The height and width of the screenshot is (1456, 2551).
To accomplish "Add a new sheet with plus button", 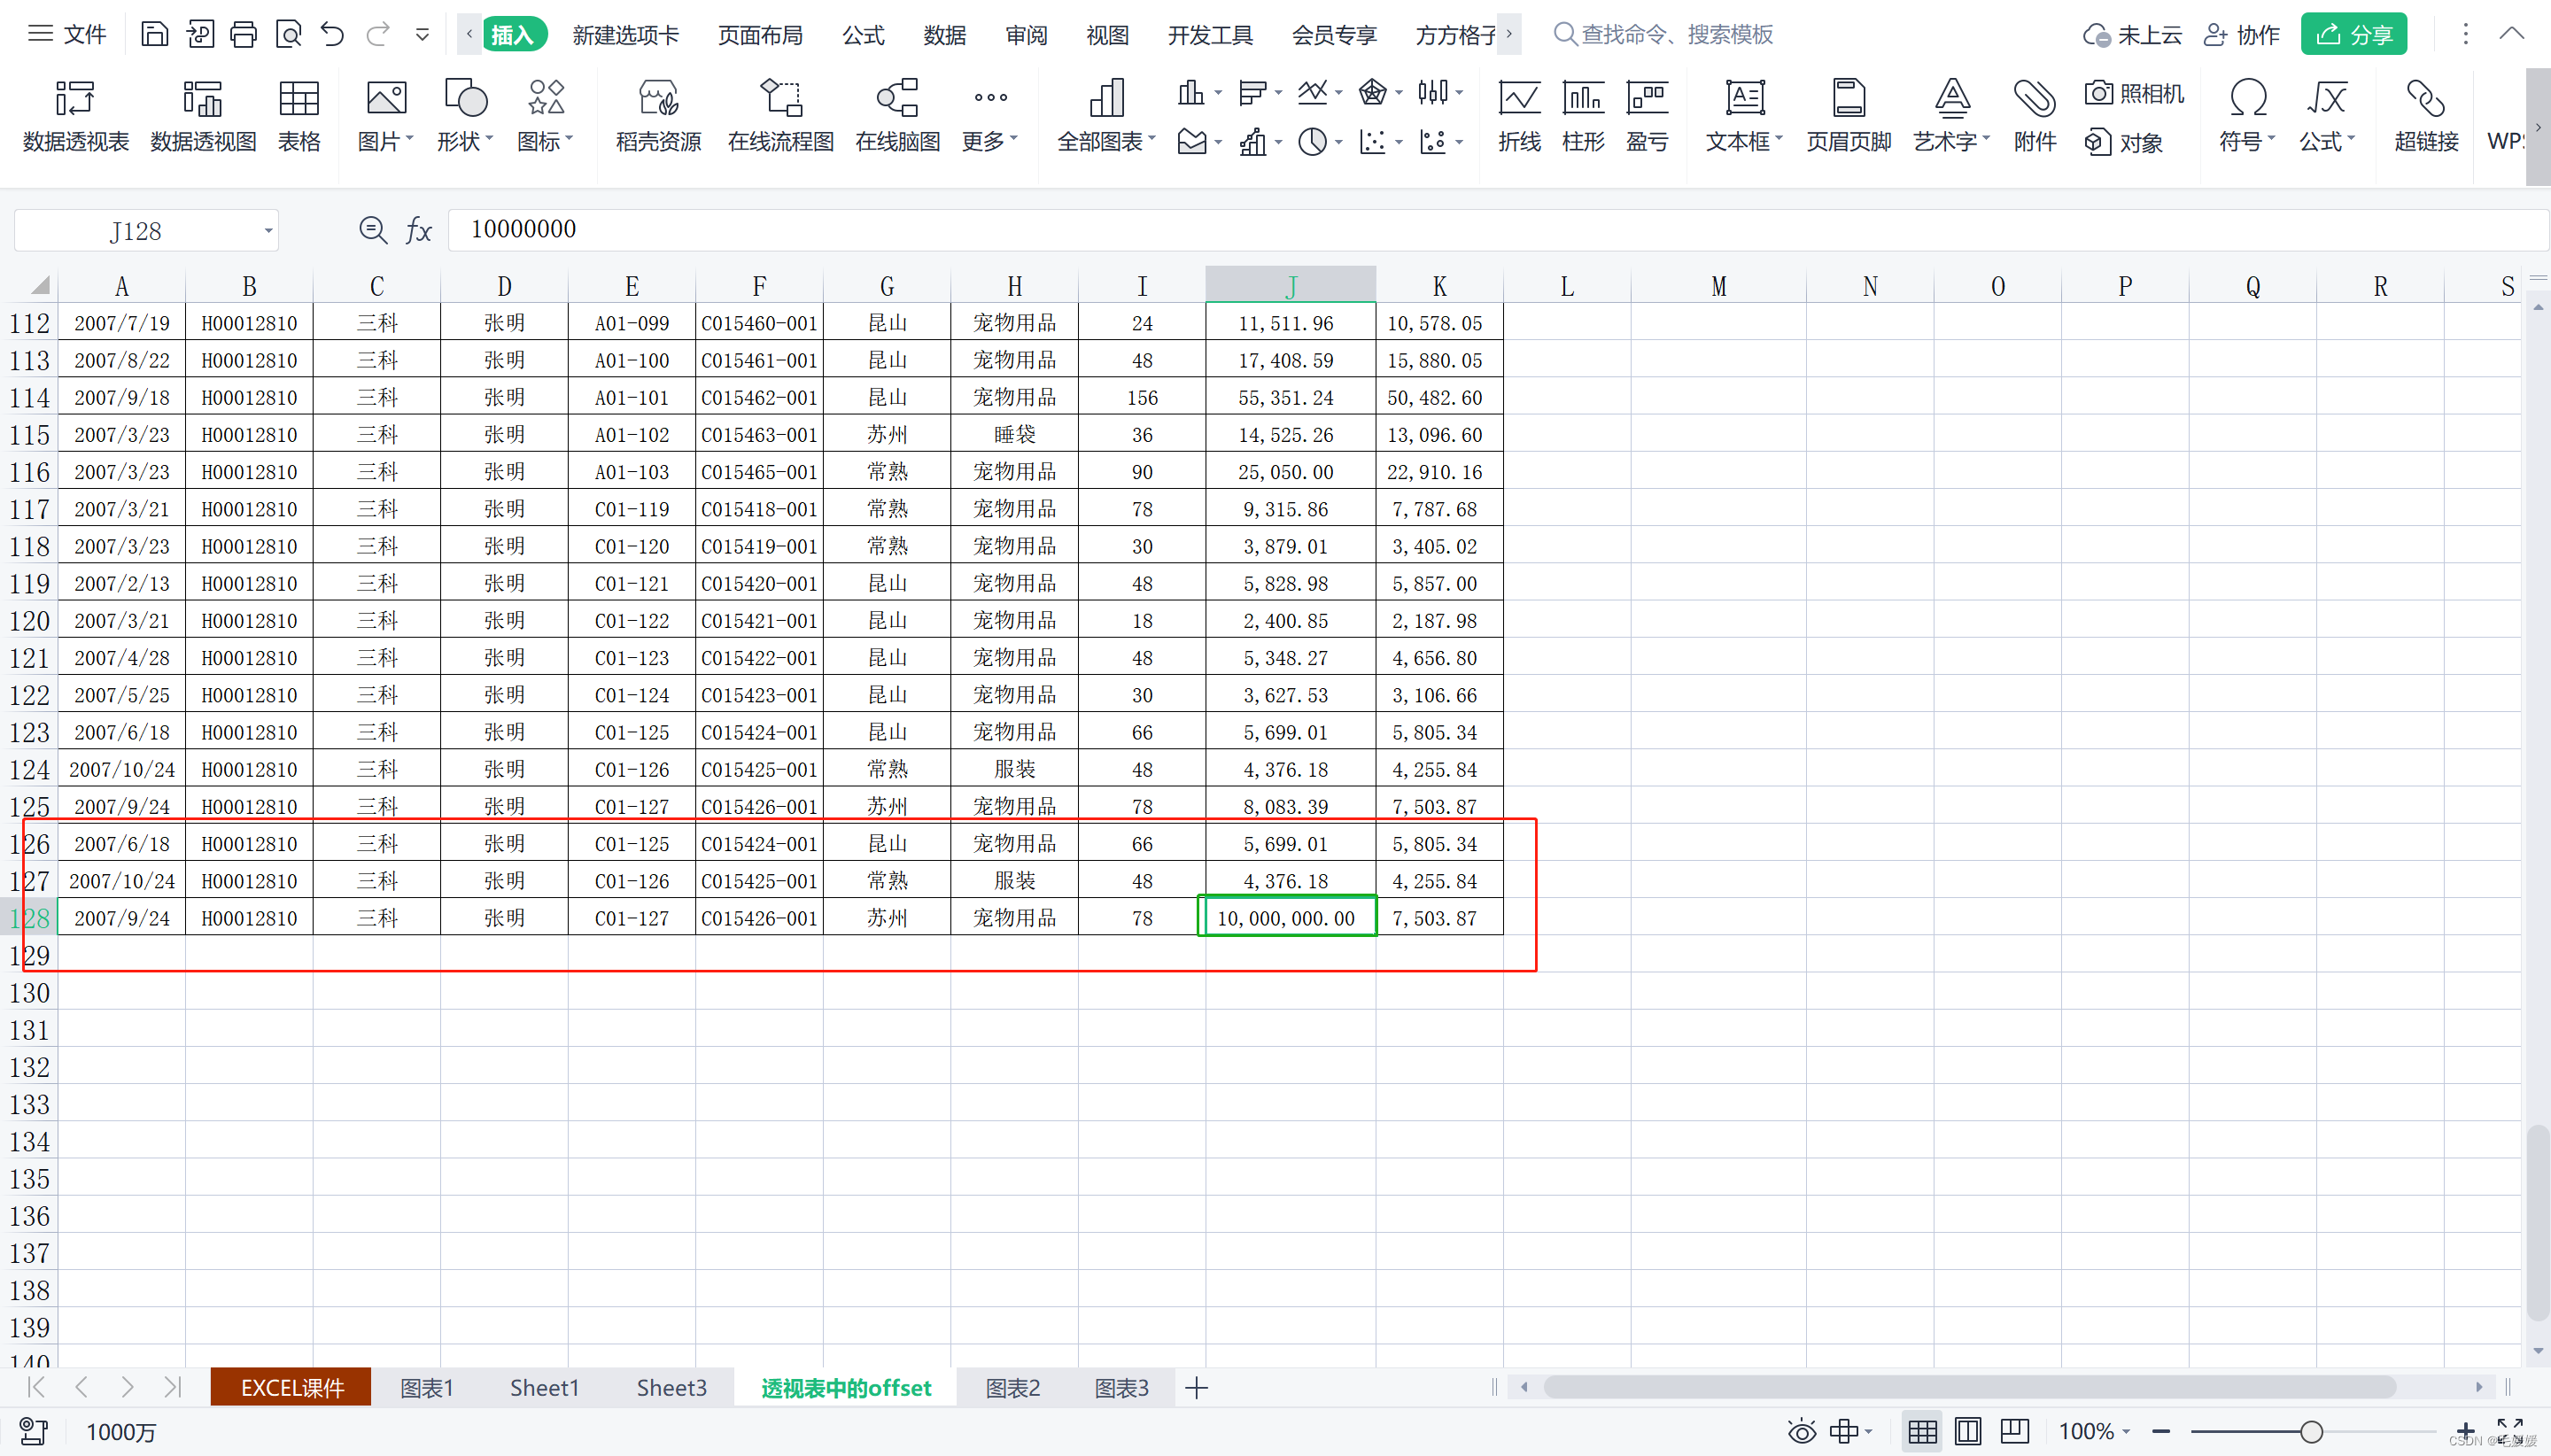I will point(1196,1387).
